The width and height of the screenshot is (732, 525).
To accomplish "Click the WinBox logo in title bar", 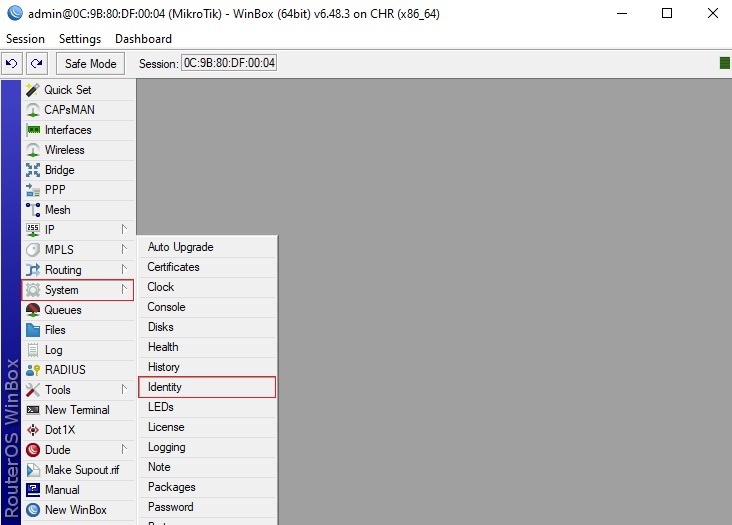I will click(x=15, y=13).
